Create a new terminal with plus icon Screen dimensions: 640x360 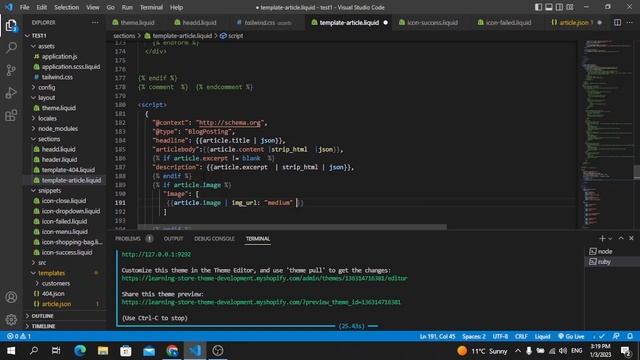pyautogui.click(x=602, y=238)
